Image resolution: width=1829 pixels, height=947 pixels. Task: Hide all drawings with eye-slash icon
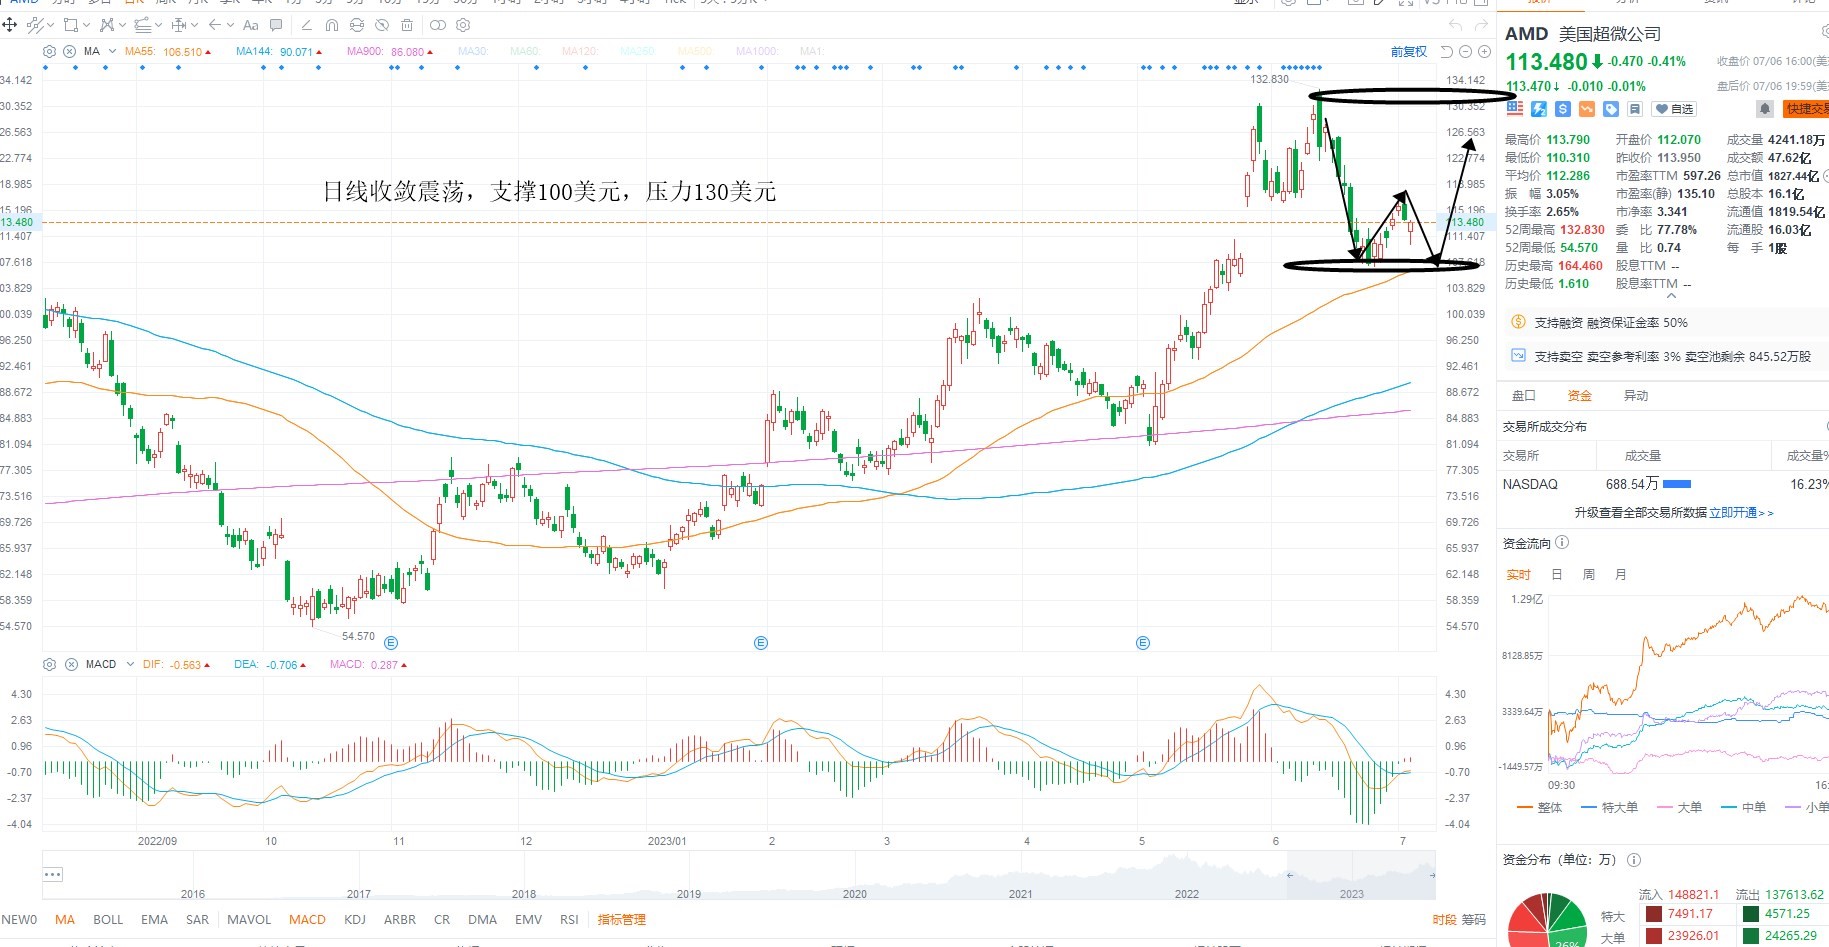pos(382,25)
